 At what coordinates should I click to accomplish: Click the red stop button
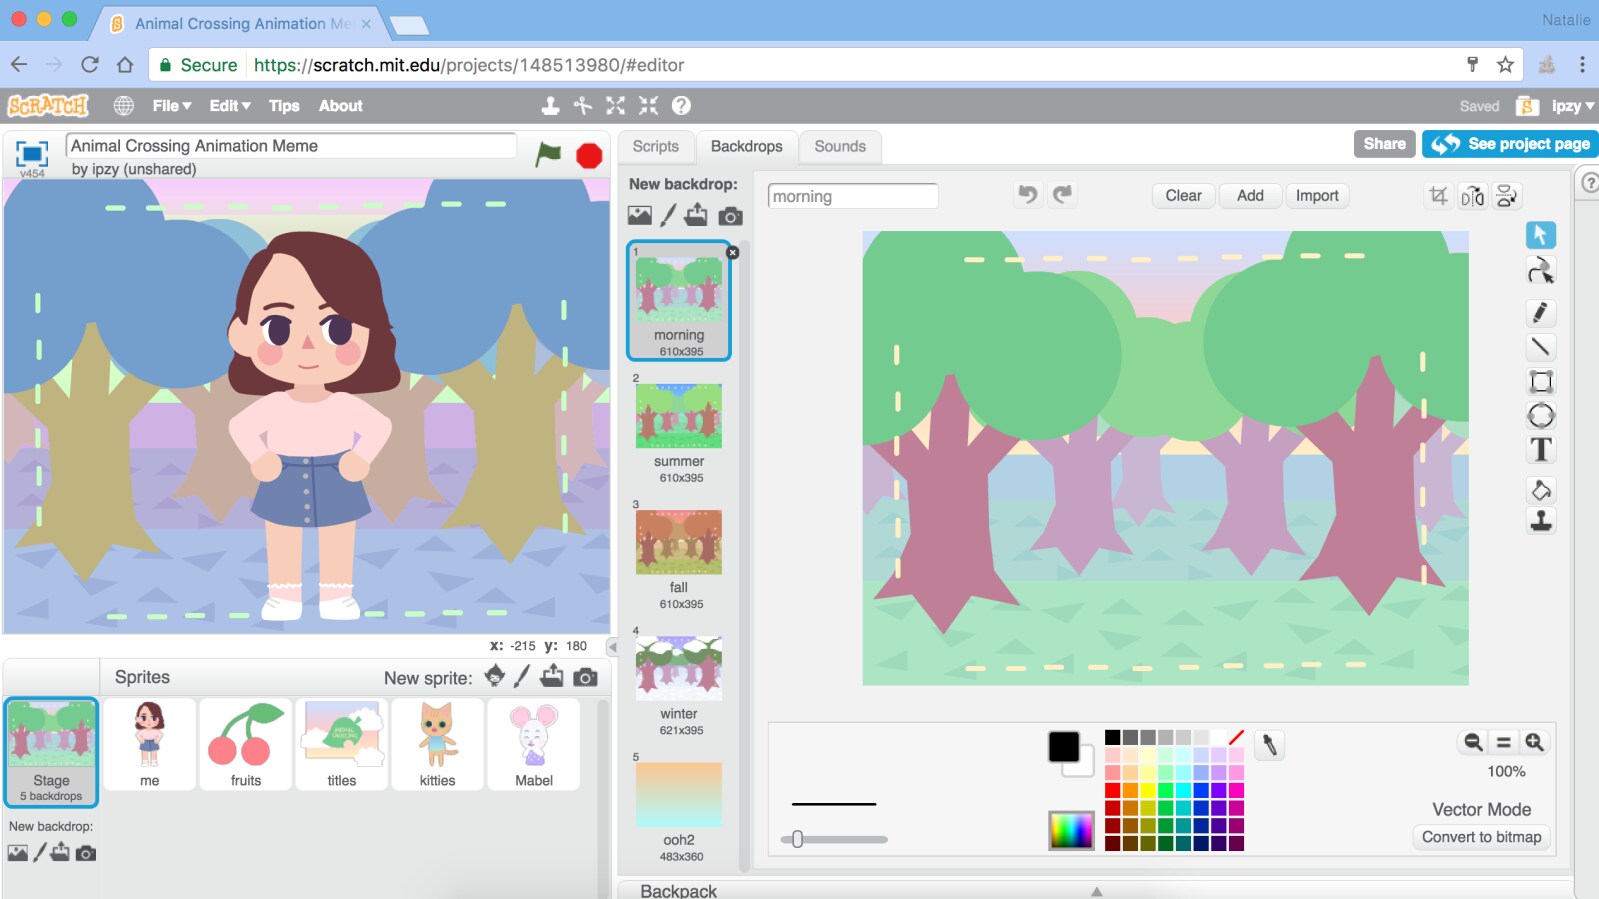[x=589, y=155]
